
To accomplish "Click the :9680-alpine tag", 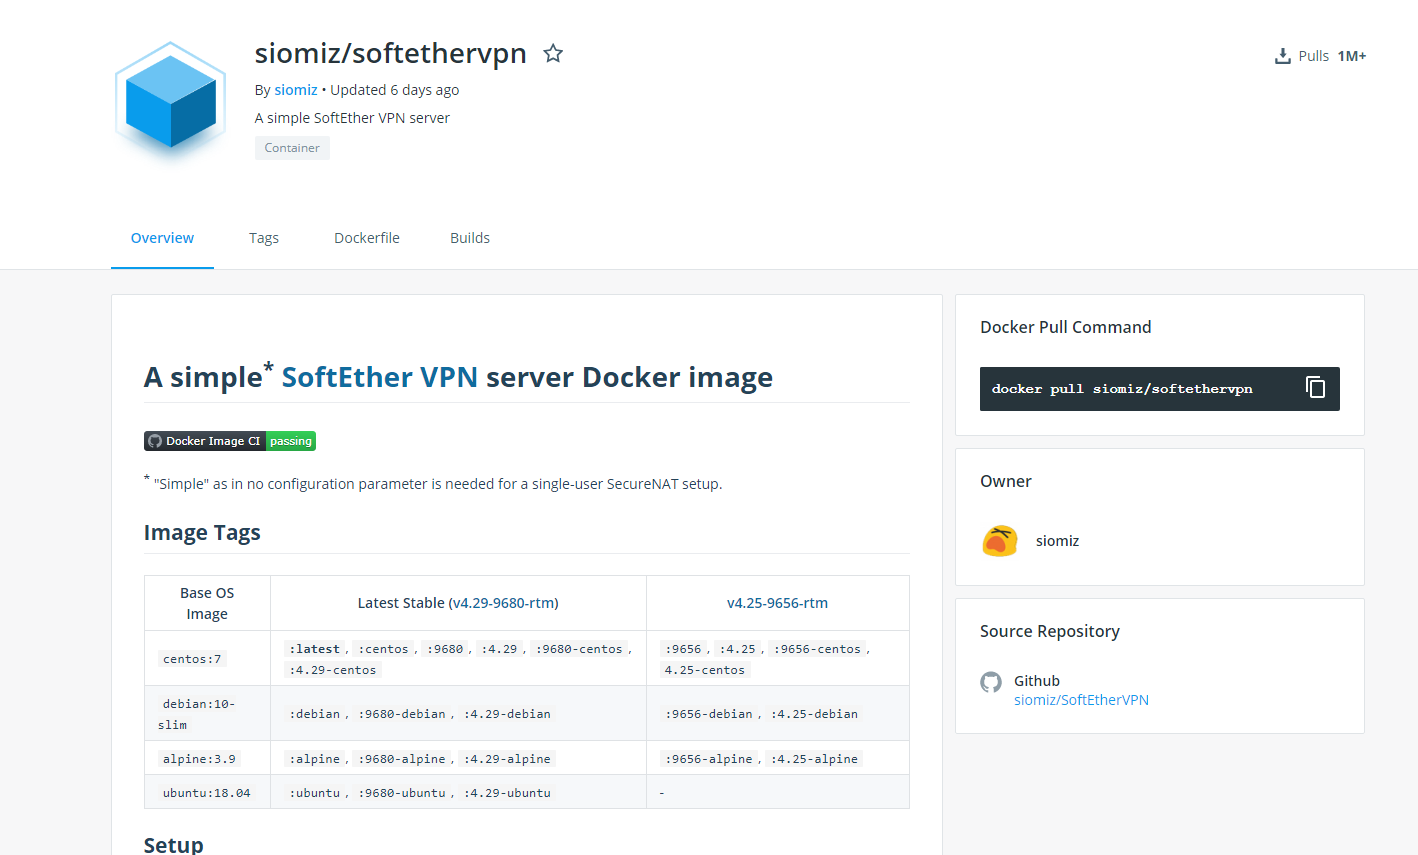I will pyautogui.click(x=402, y=759).
